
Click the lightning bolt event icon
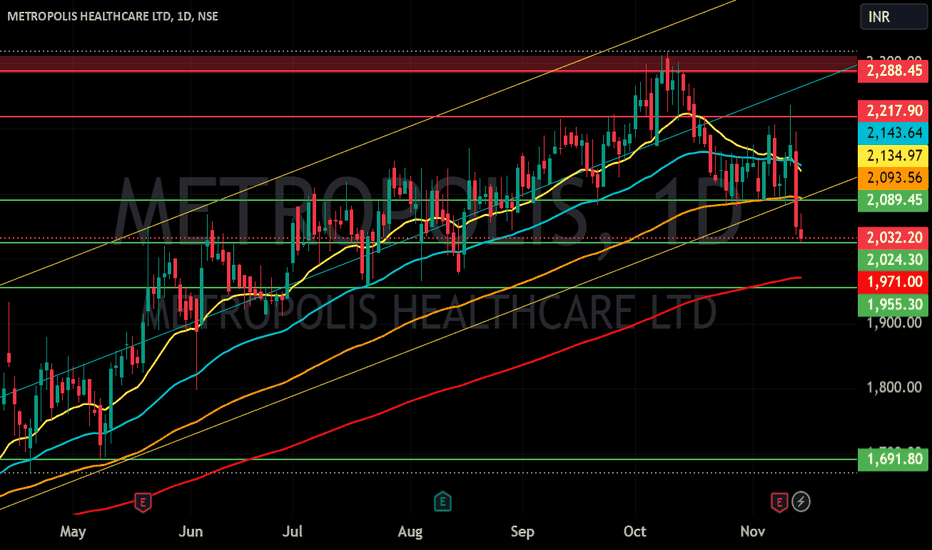(x=801, y=502)
